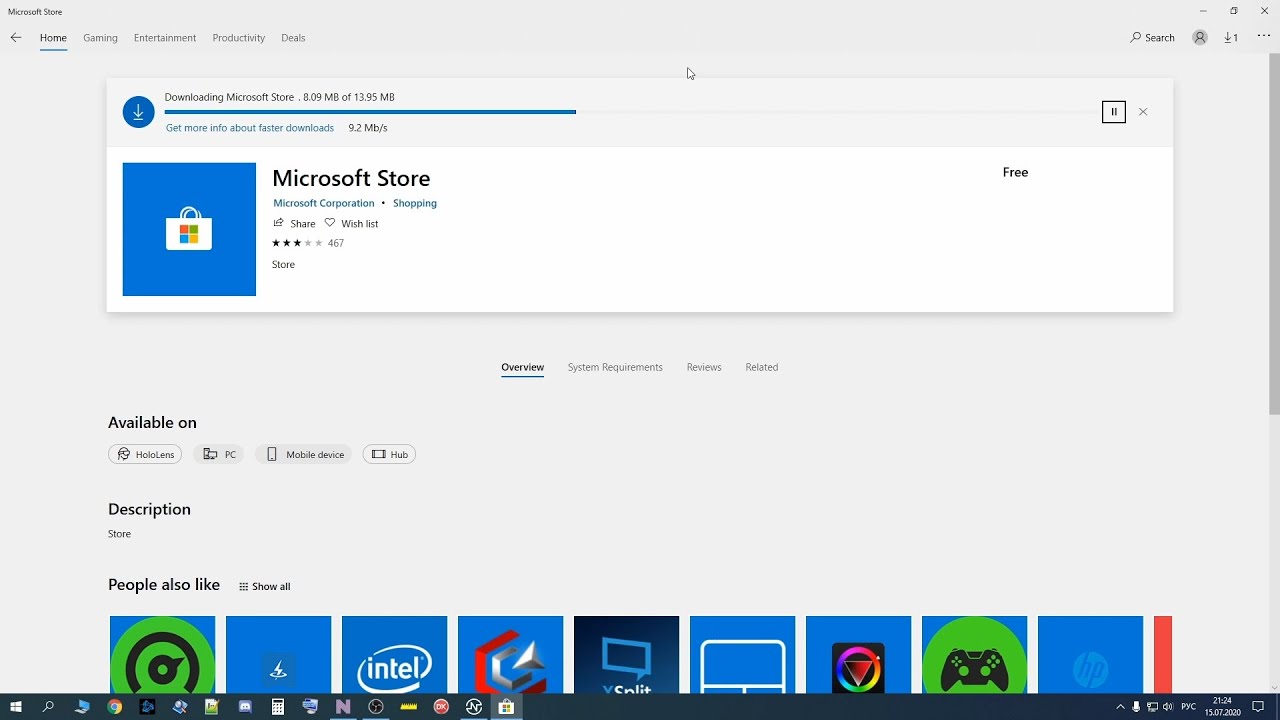This screenshot has width=1280, height=720.
Task: Open the volume speaker tray icon
Action: pyautogui.click(x=1168, y=707)
